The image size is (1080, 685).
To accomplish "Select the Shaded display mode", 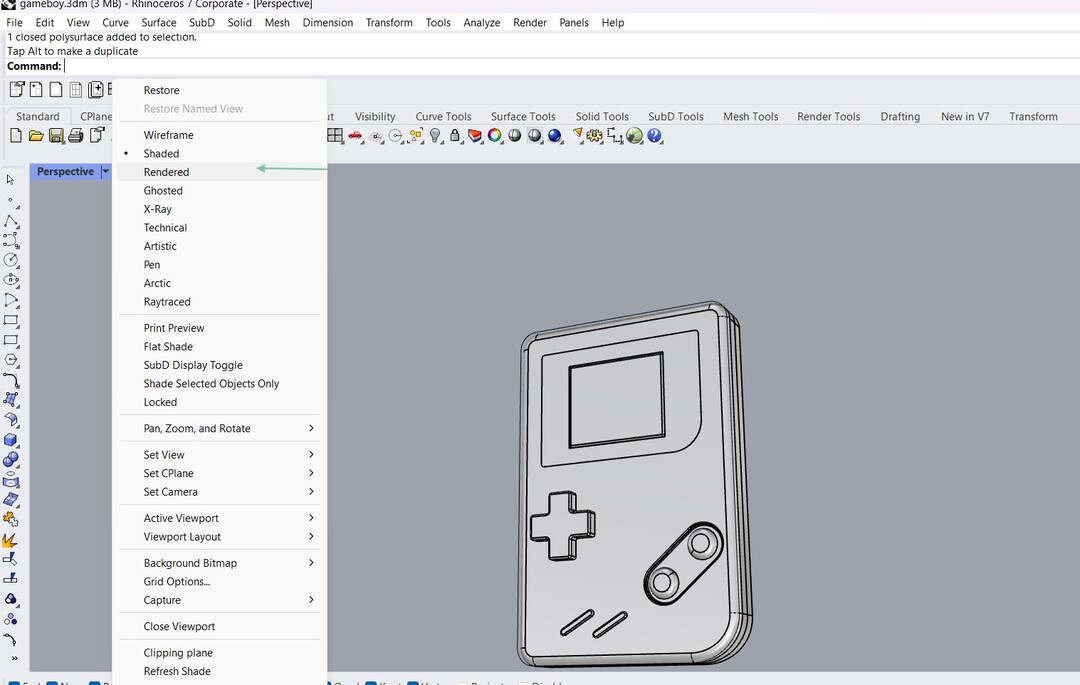I will point(161,154).
